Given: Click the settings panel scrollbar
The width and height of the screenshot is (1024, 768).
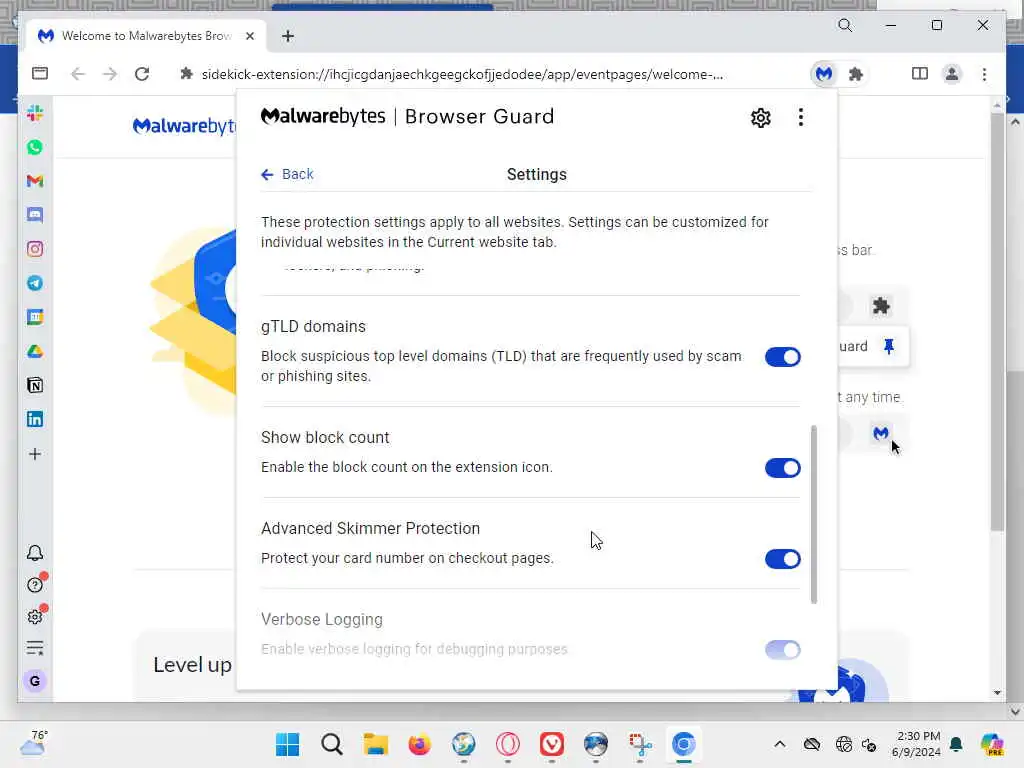Looking at the screenshot, I should click(814, 515).
